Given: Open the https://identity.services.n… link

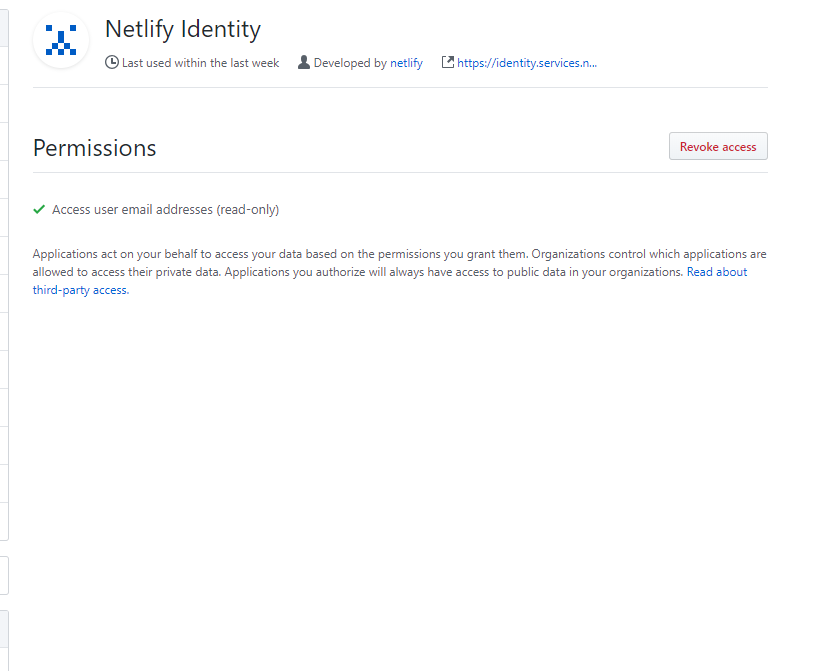Looking at the screenshot, I should tap(526, 62).
